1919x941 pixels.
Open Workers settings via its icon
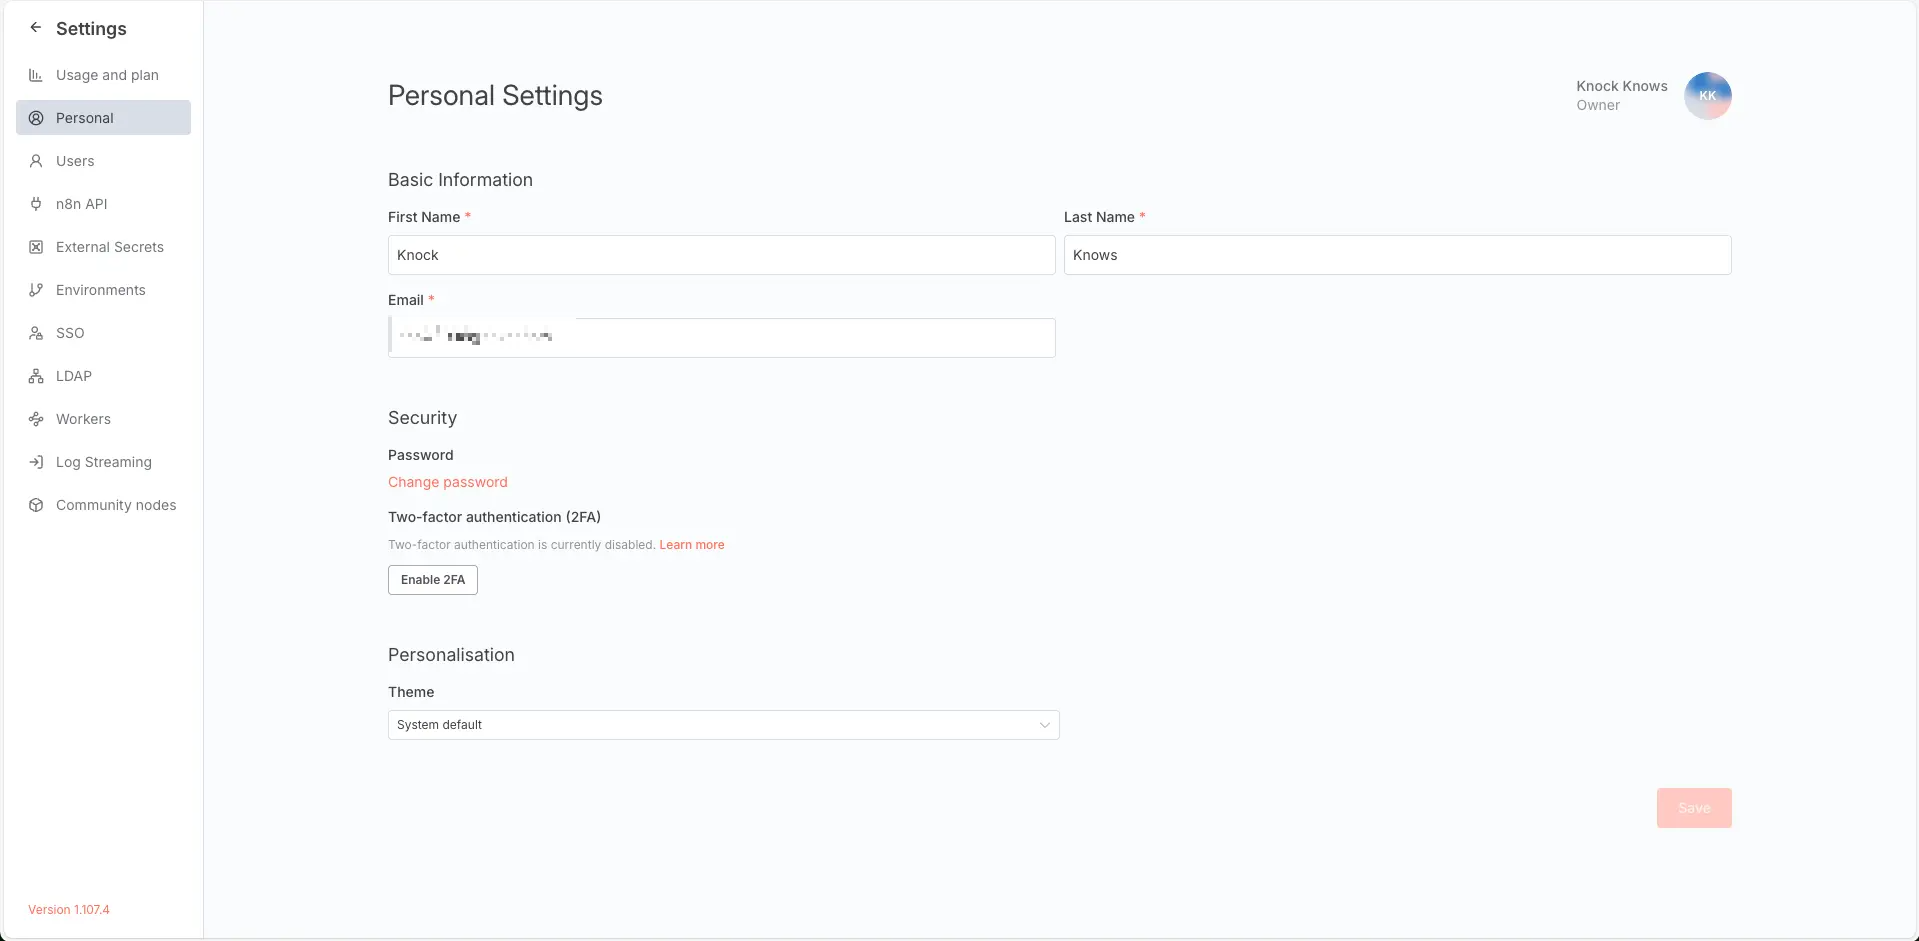pos(36,418)
